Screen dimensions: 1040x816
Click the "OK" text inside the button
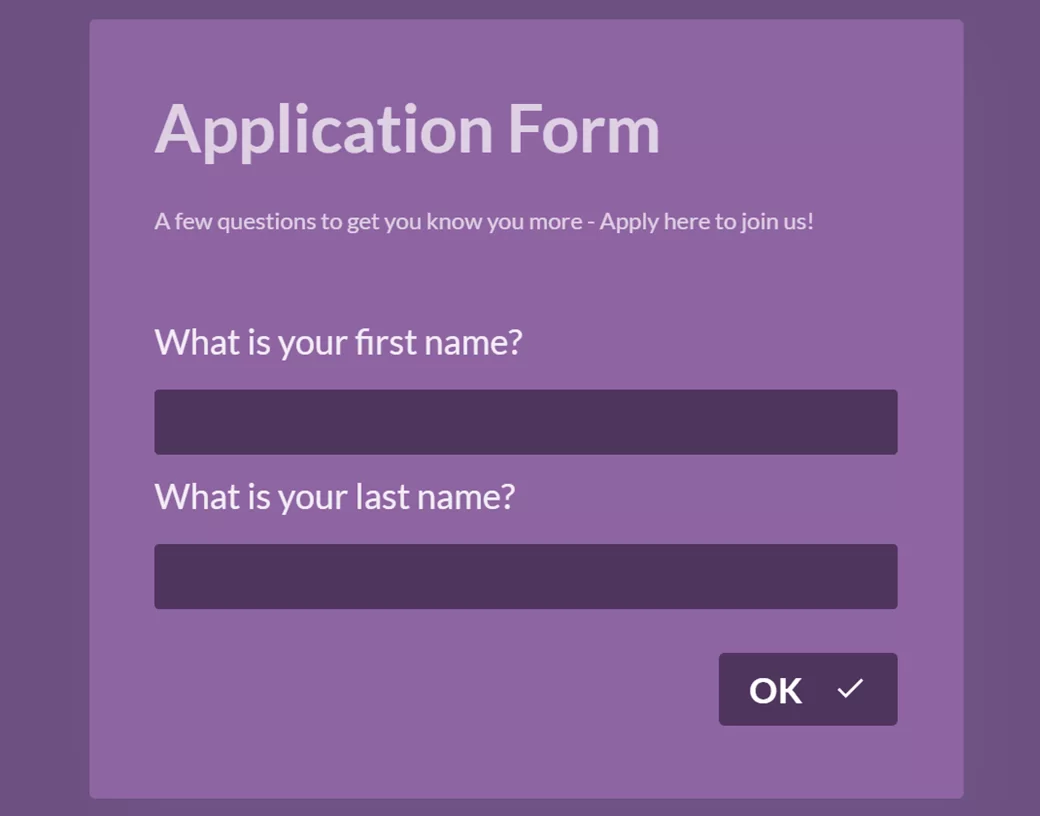pos(775,690)
